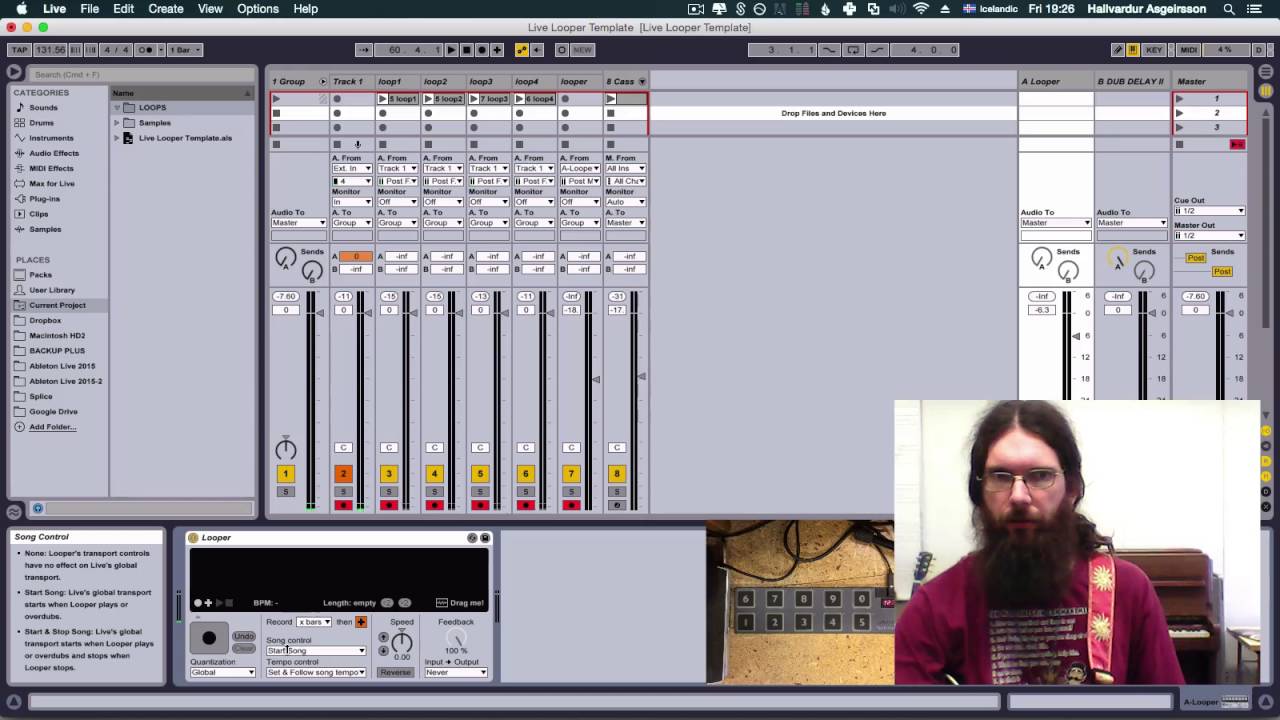Toggle track 7 activator button
The height and width of the screenshot is (720, 1280).
(x=571, y=474)
